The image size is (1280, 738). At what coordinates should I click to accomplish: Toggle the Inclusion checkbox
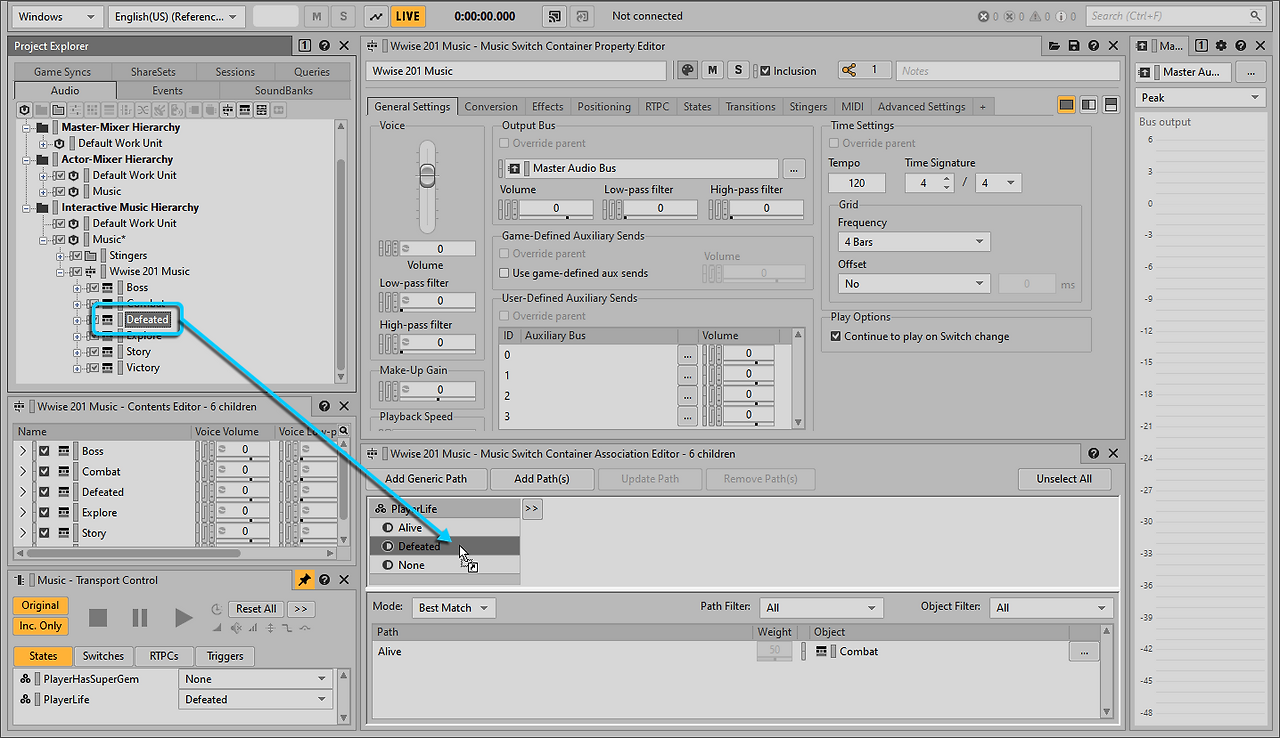[765, 71]
